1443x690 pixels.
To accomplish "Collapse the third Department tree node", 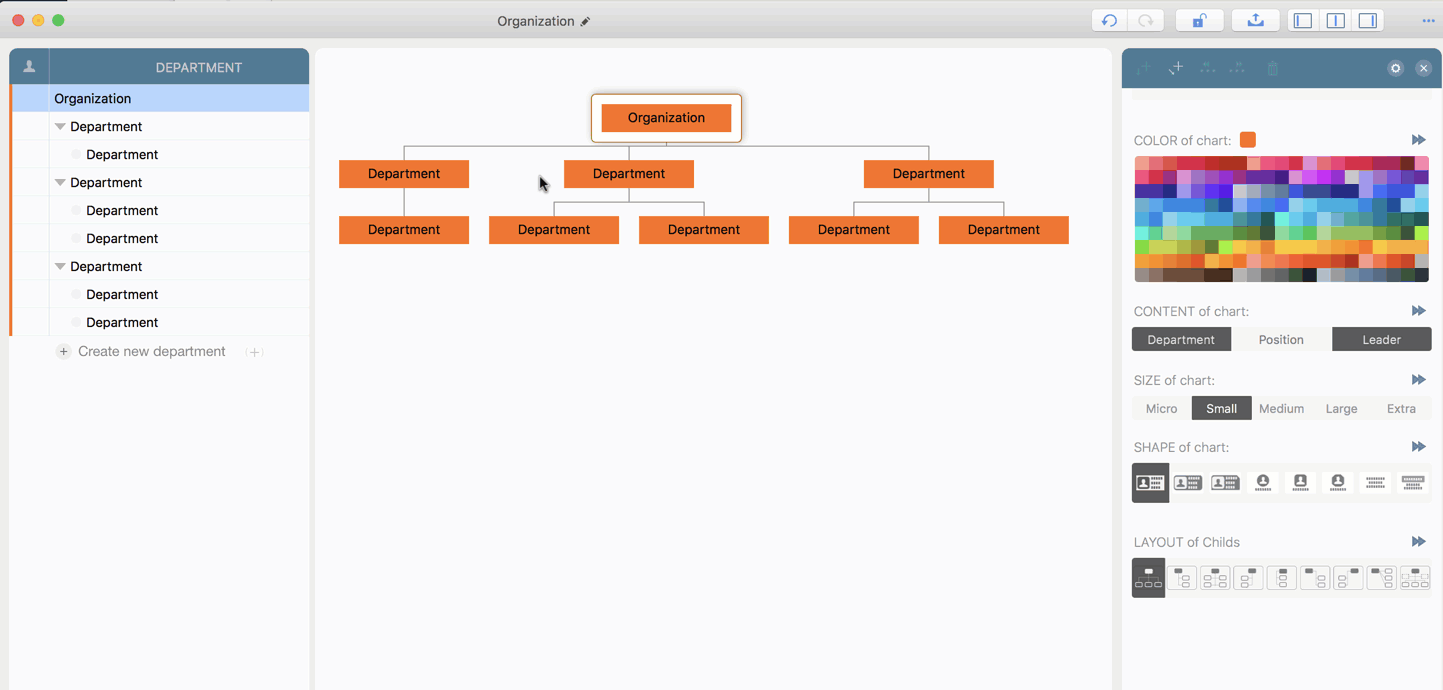I will [x=60, y=267].
